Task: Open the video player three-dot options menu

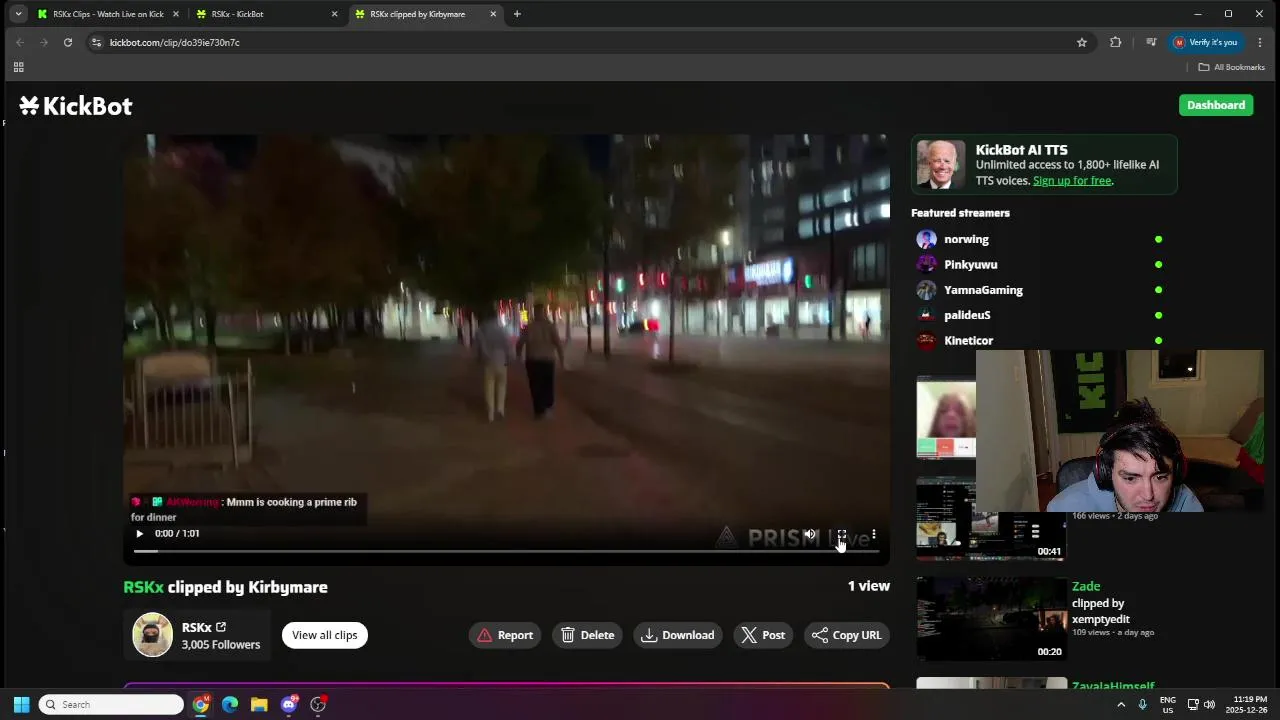Action: click(873, 534)
